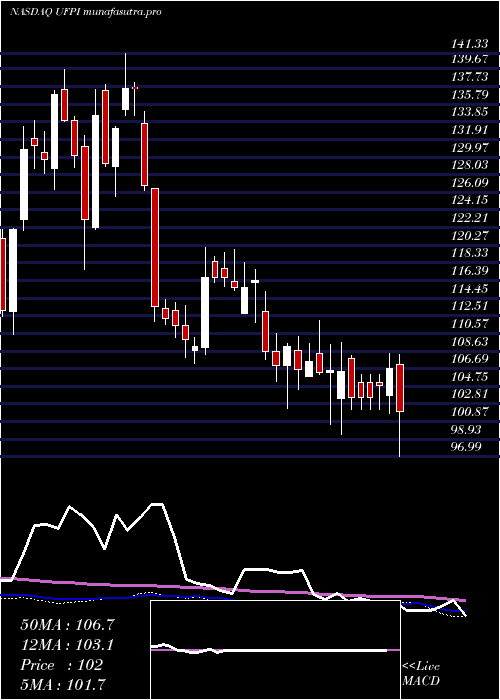Select the 106.69 price axis label
Viewport: 500px width, 700px height.
coord(470,359)
